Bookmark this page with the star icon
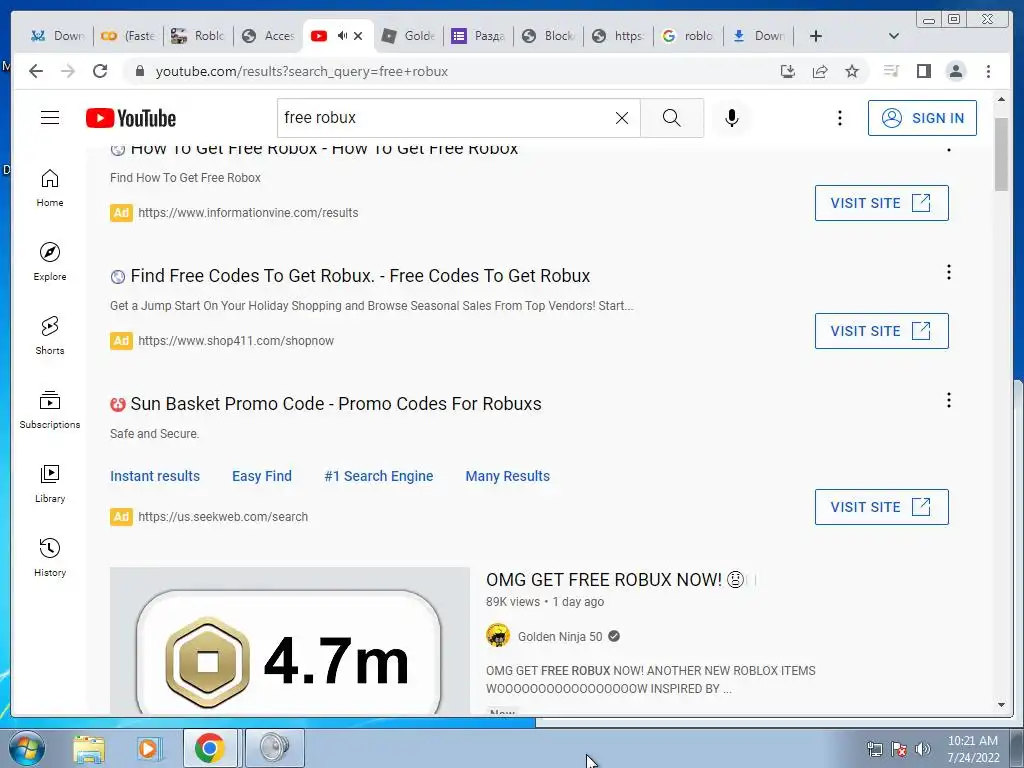The image size is (1024, 768). tap(852, 71)
